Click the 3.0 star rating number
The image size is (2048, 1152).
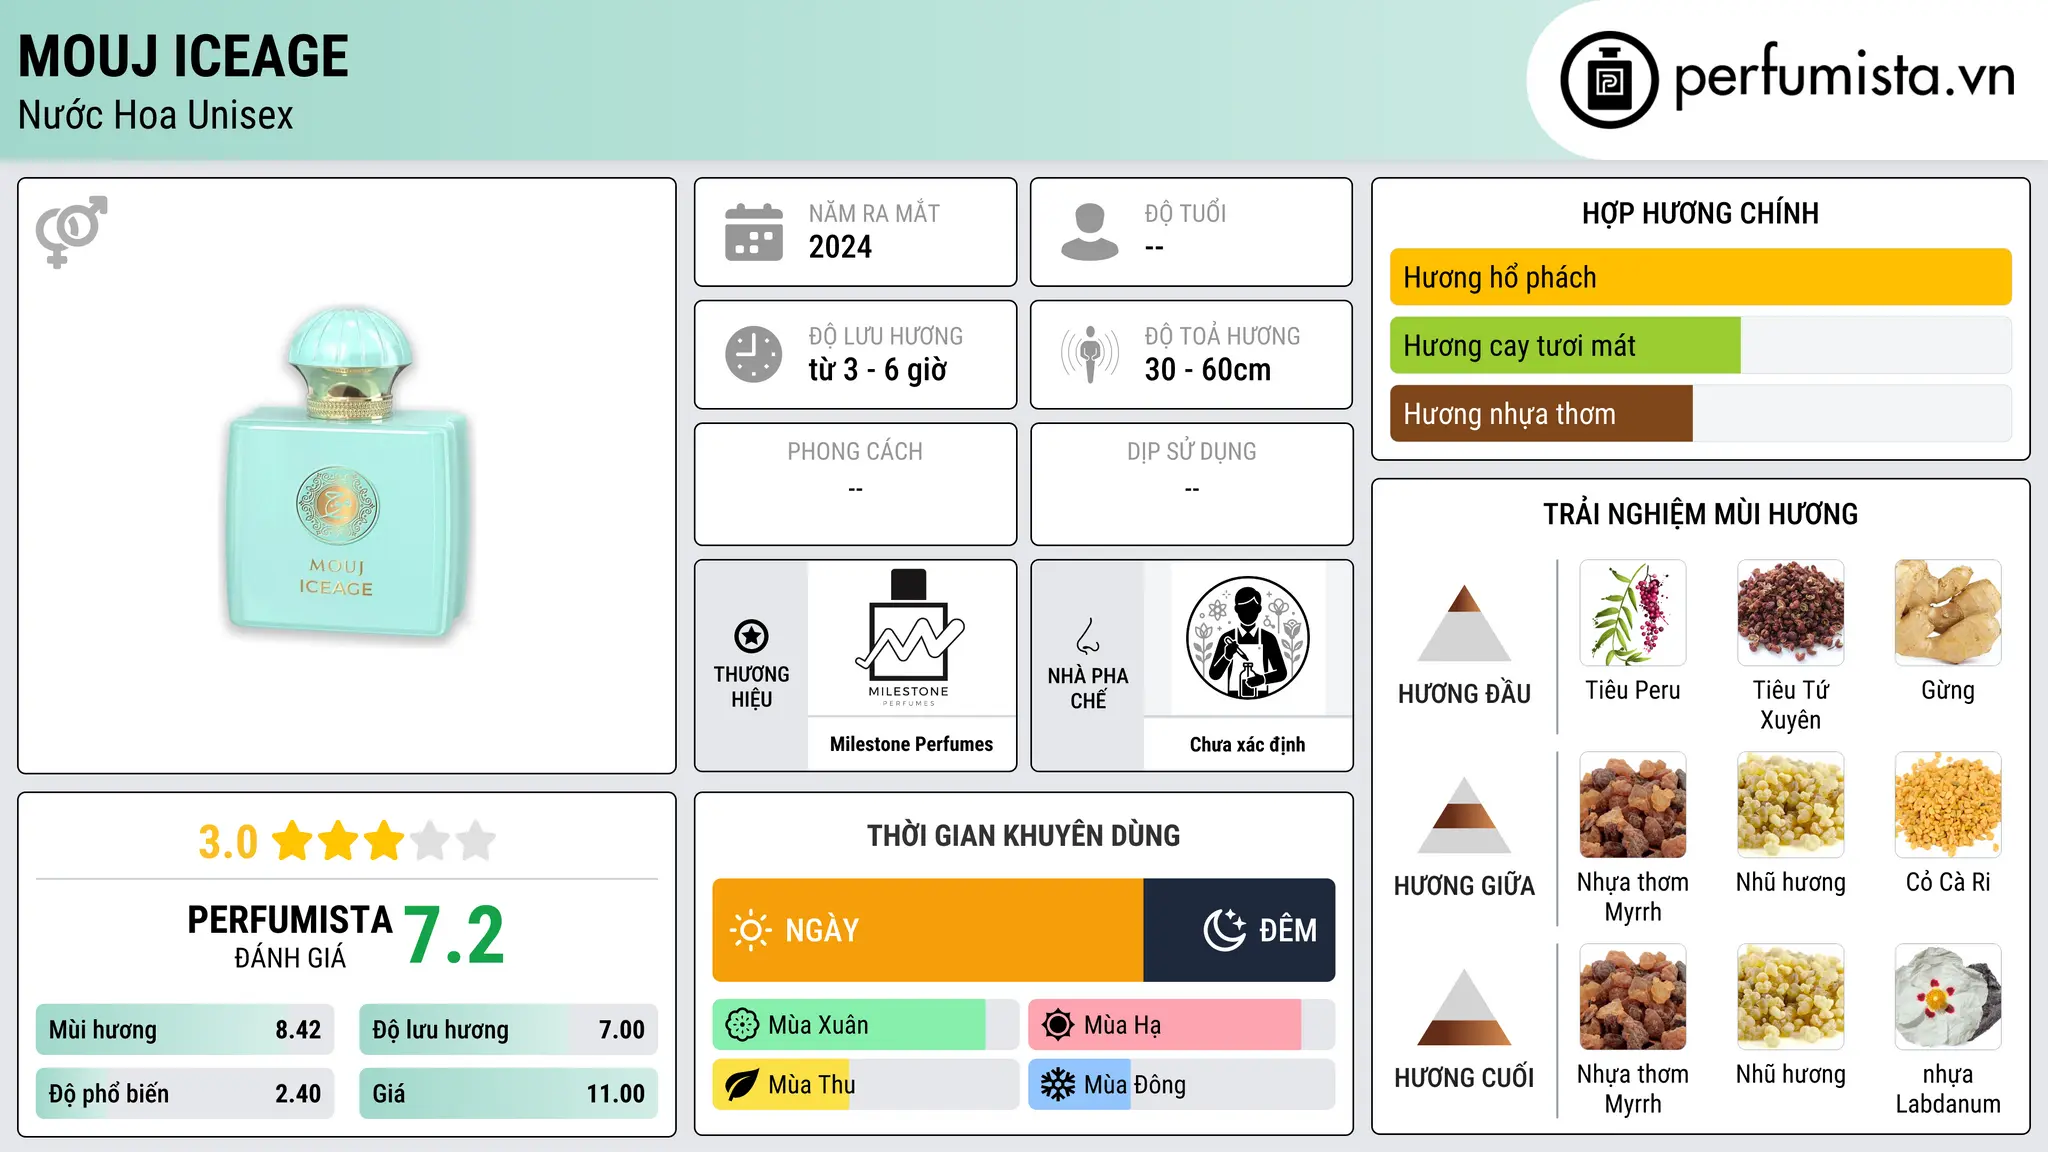click(x=228, y=842)
